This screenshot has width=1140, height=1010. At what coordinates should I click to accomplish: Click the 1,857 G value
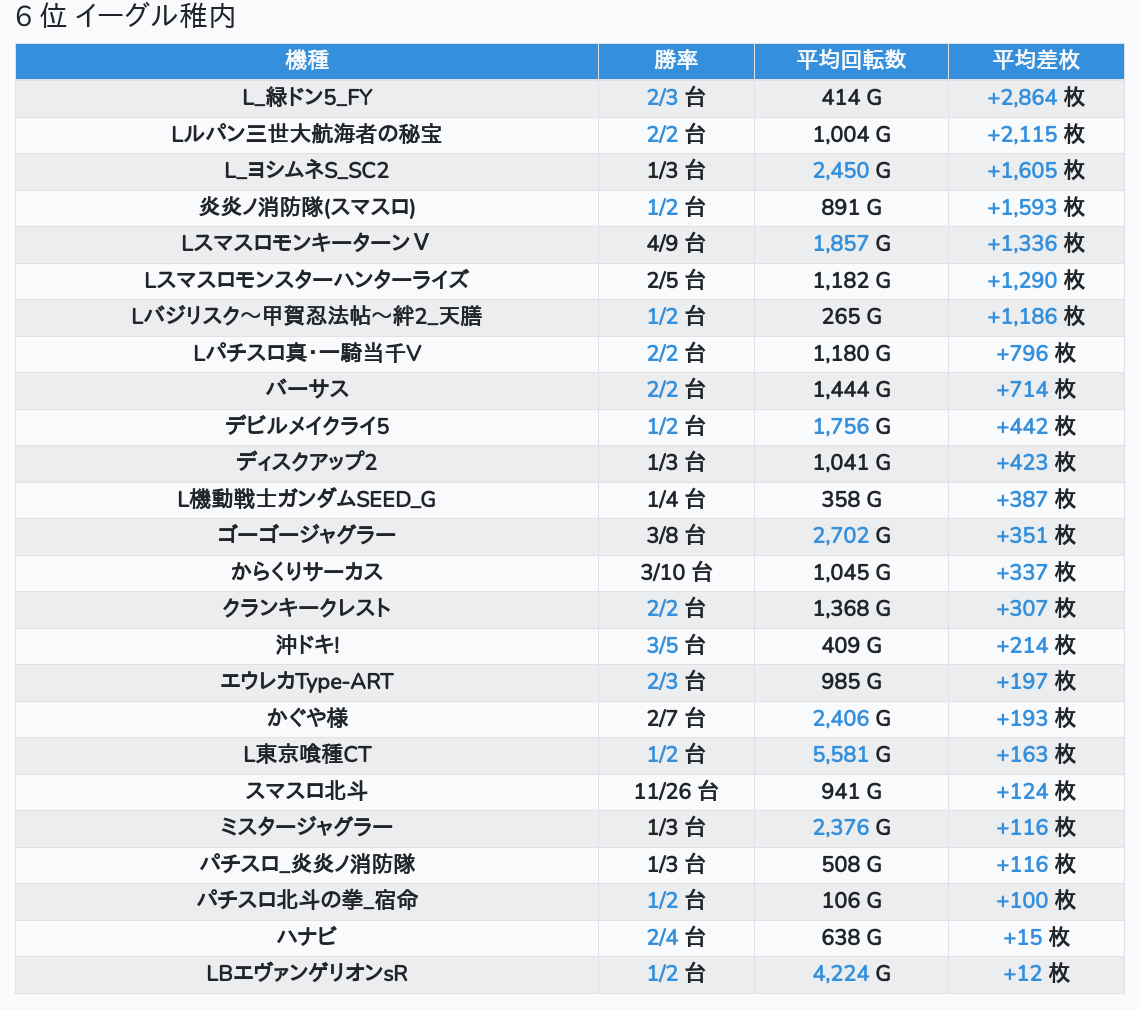(x=851, y=244)
